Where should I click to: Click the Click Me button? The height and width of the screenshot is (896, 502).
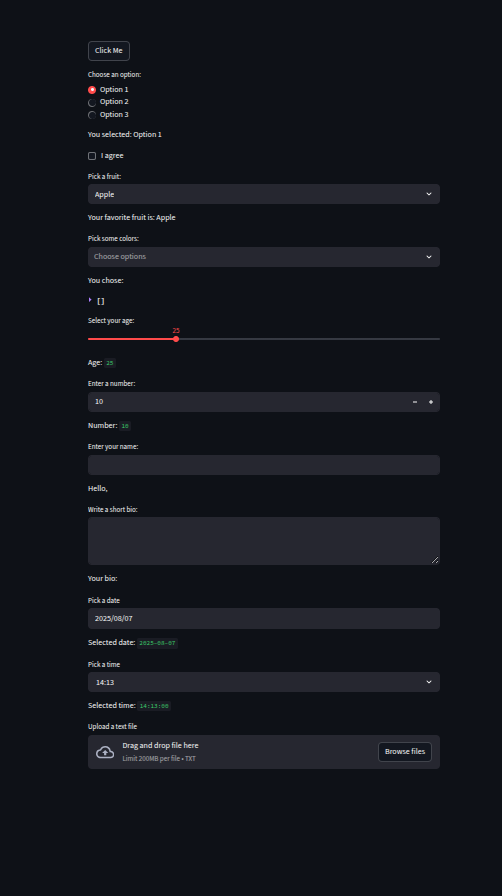tap(109, 51)
